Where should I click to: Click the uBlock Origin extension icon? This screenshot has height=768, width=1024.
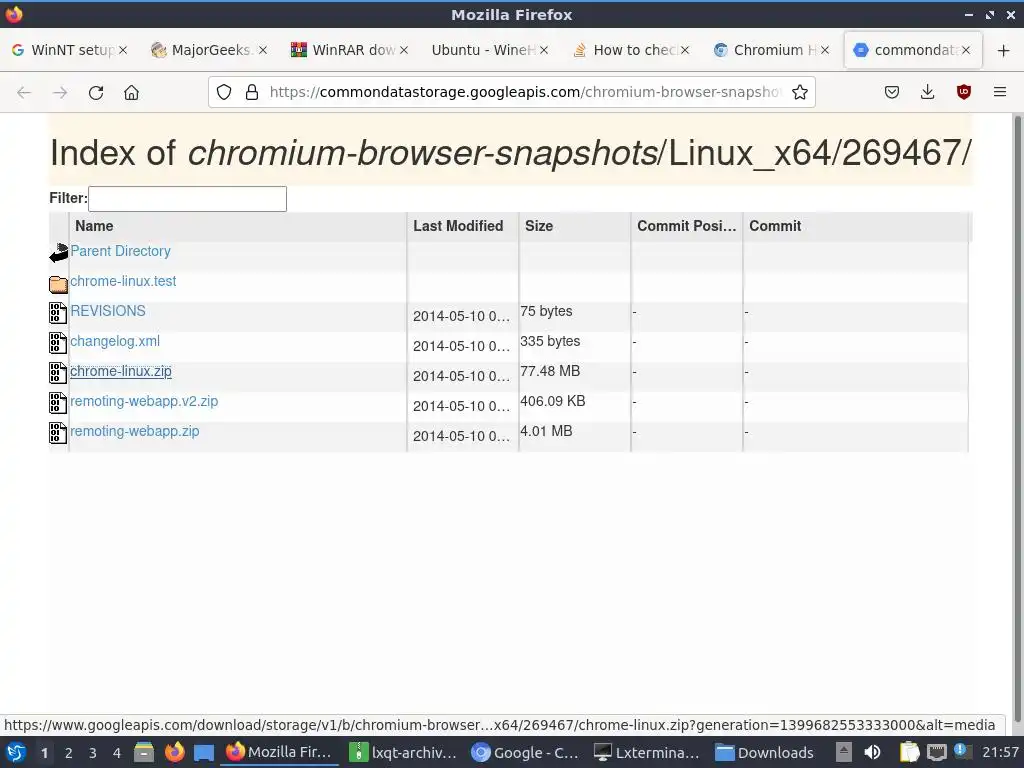point(963,92)
